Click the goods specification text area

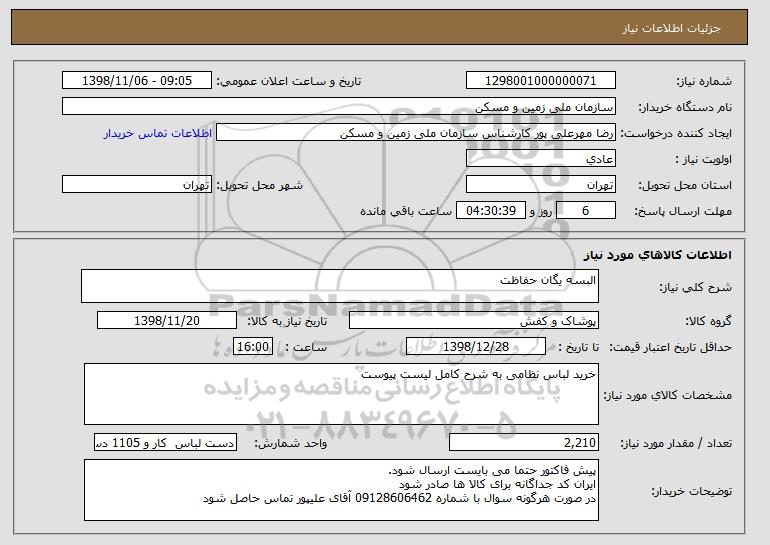[x=341, y=394]
